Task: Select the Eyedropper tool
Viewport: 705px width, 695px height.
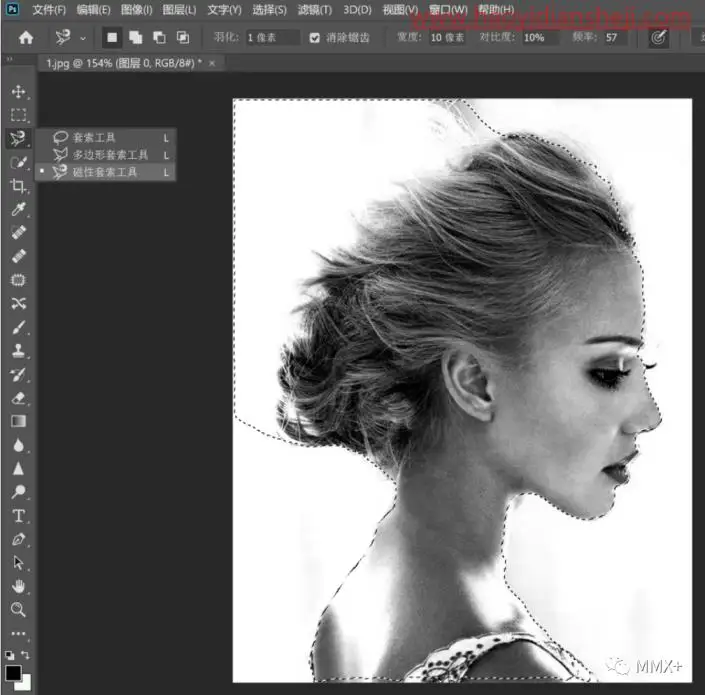Action: pos(18,209)
